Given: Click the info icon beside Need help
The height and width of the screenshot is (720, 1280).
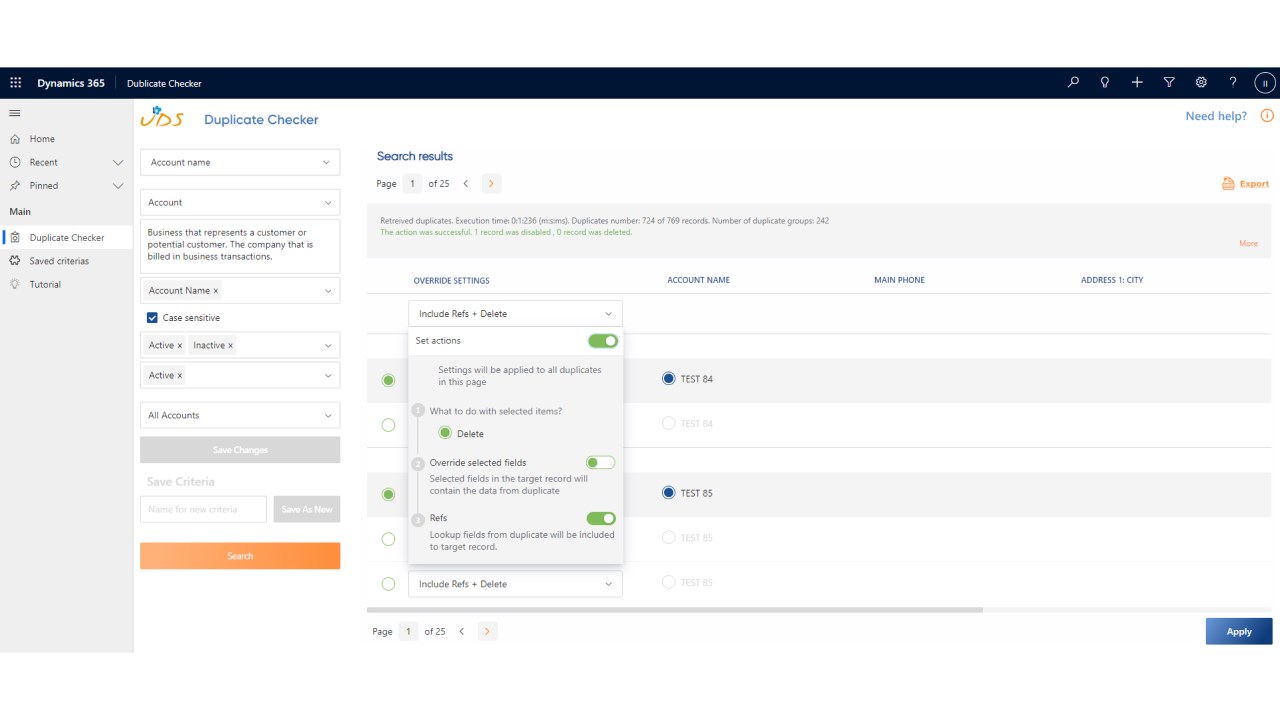Looking at the screenshot, I should pos(1267,116).
